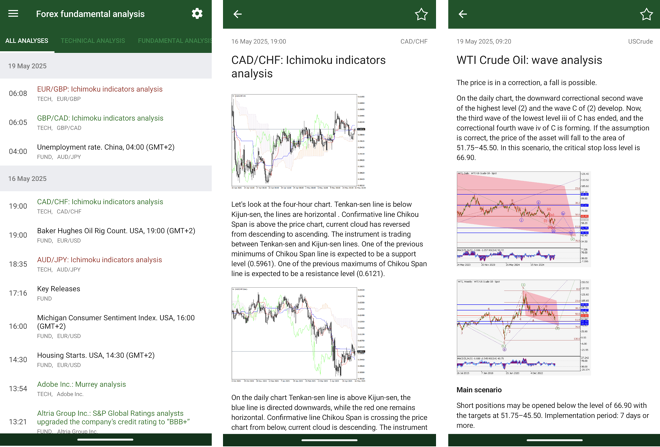Screen dimensions: 660x447
Task: Open Unemployment rate. China entry
Action: pyautogui.click(x=106, y=151)
